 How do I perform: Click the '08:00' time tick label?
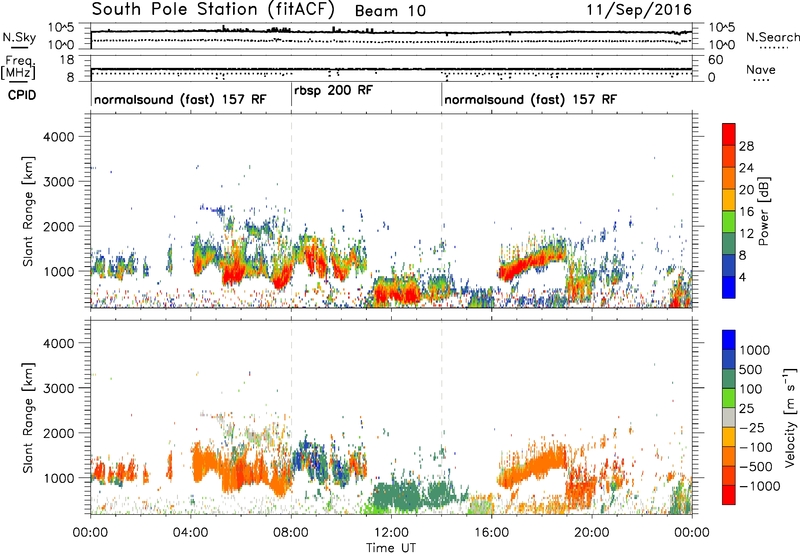(x=291, y=533)
